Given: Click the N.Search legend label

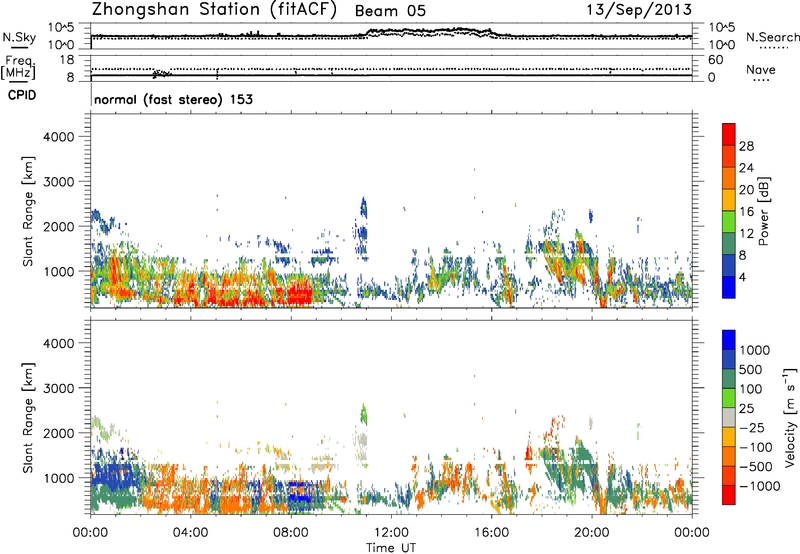Looking at the screenshot, I should click(x=772, y=37).
